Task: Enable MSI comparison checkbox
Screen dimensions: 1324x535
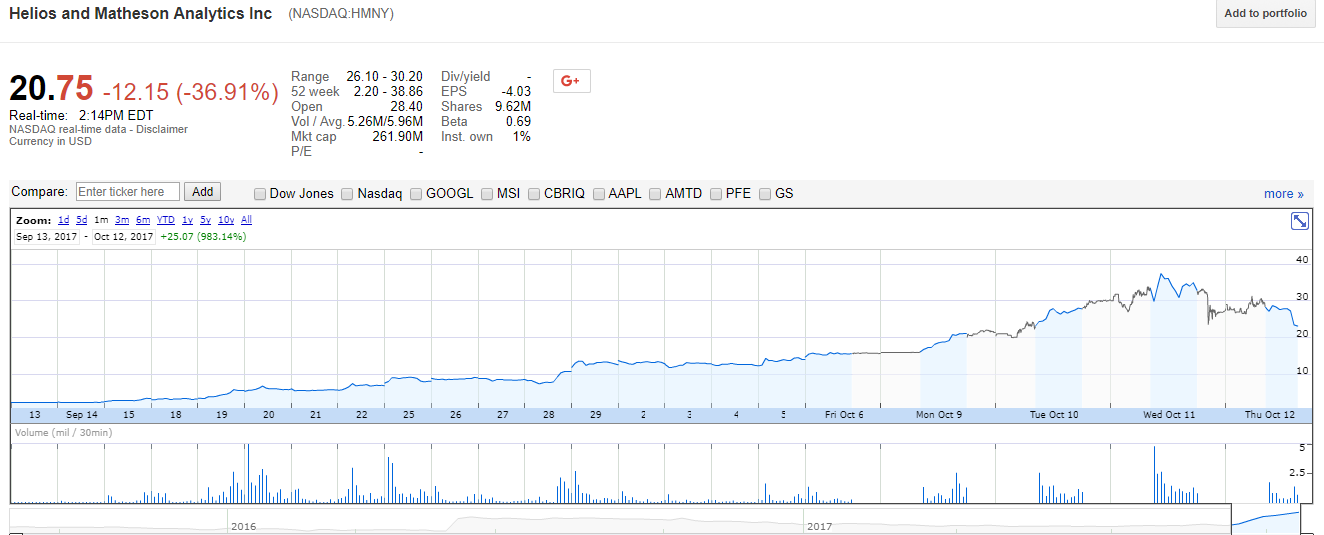Action: coord(487,194)
